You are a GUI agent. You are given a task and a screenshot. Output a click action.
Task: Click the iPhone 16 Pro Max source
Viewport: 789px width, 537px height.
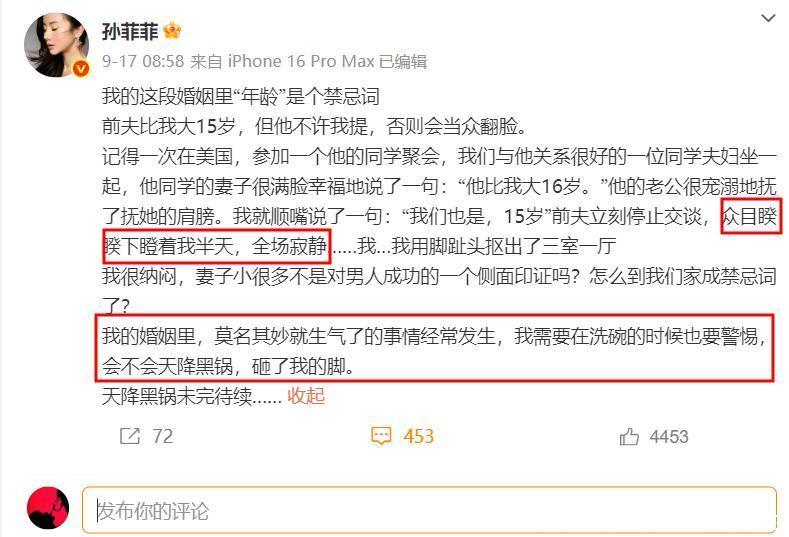coord(301,61)
